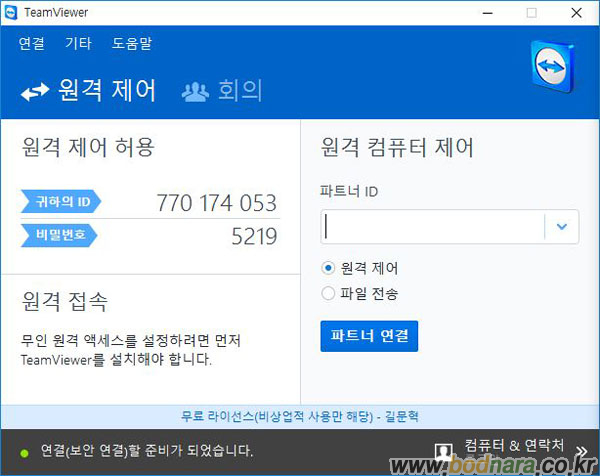Click the 파트너 연결 button
Viewport: 600px width, 476px height.
pos(369,336)
